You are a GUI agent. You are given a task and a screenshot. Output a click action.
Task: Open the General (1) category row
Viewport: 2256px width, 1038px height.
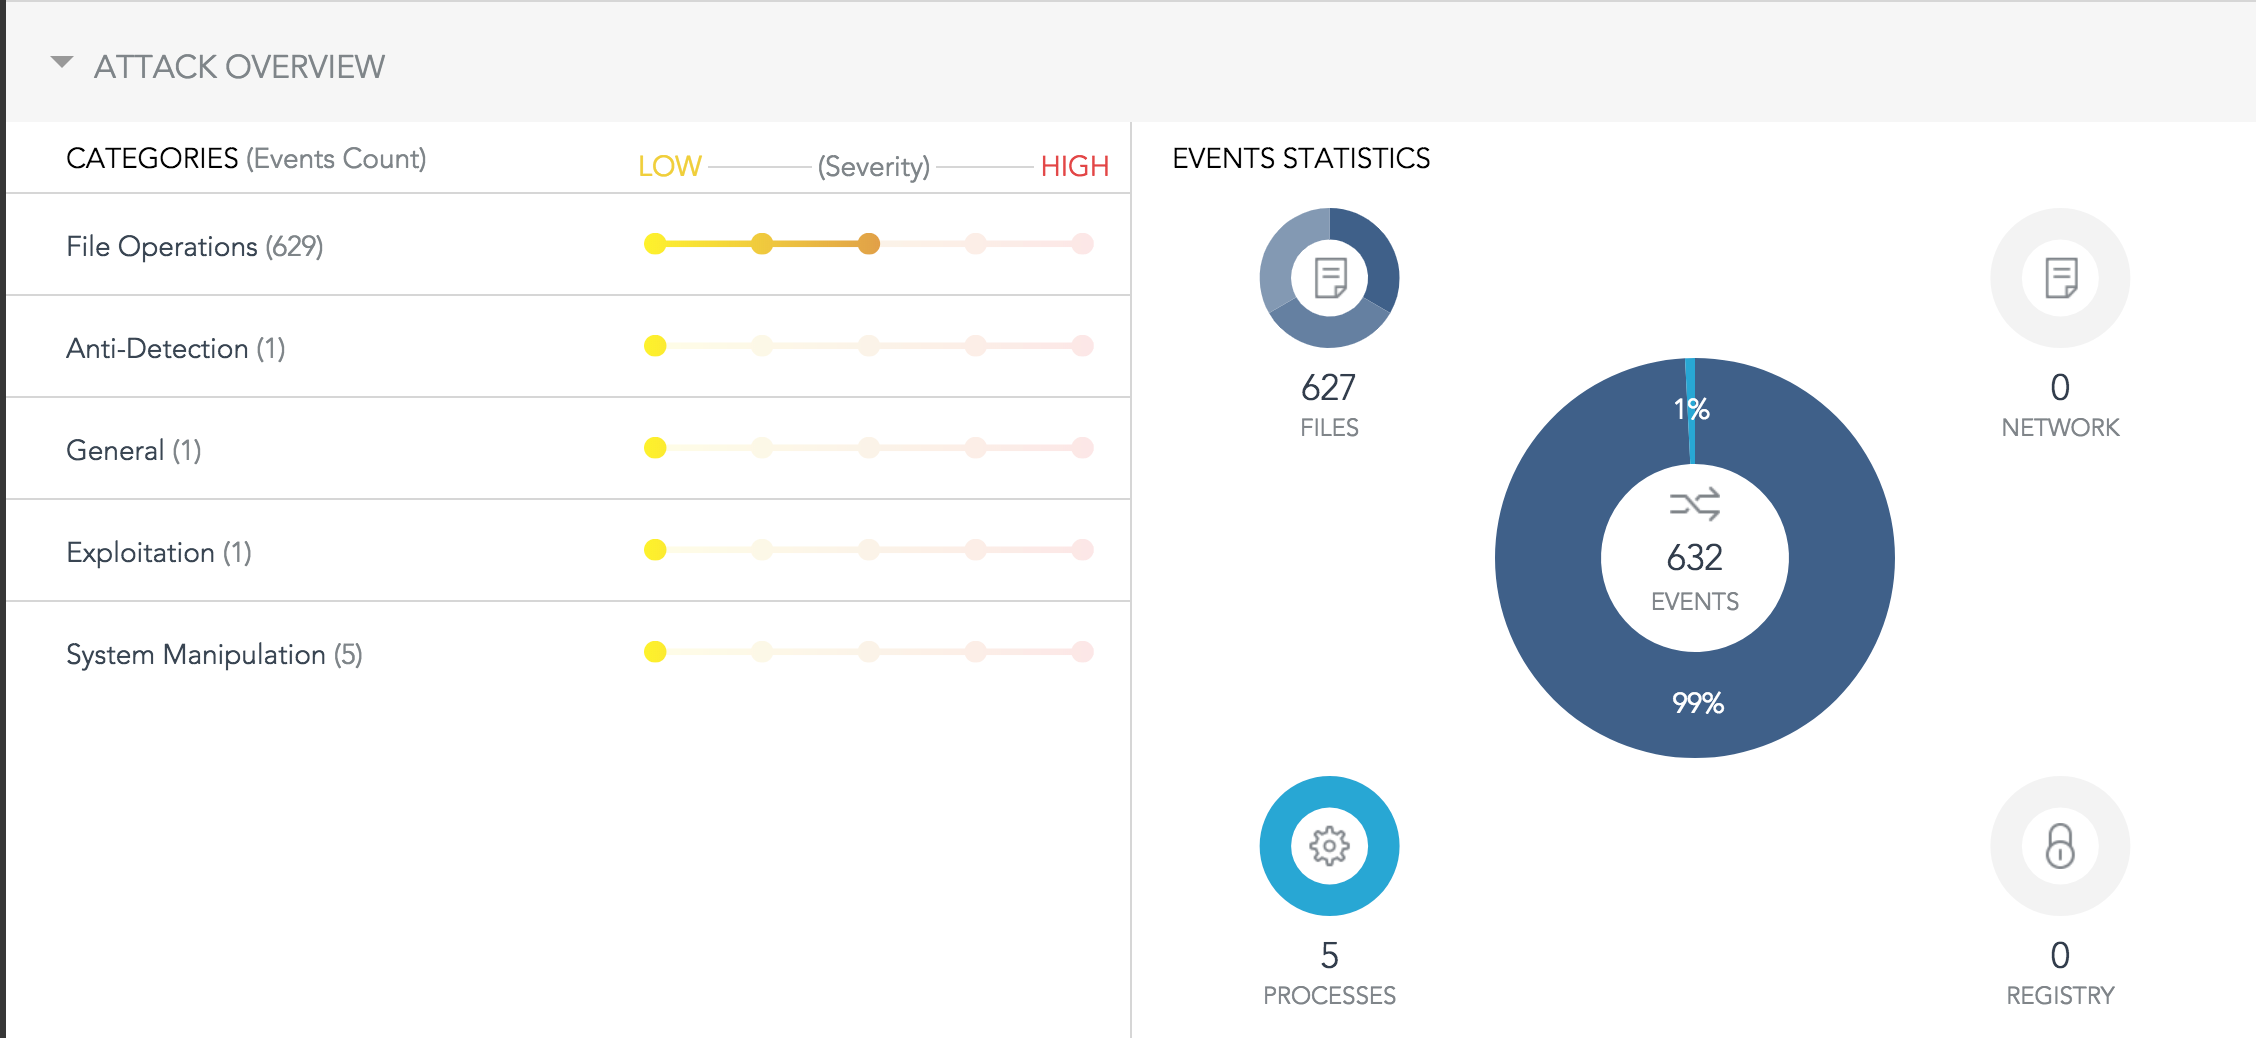click(133, 450)
